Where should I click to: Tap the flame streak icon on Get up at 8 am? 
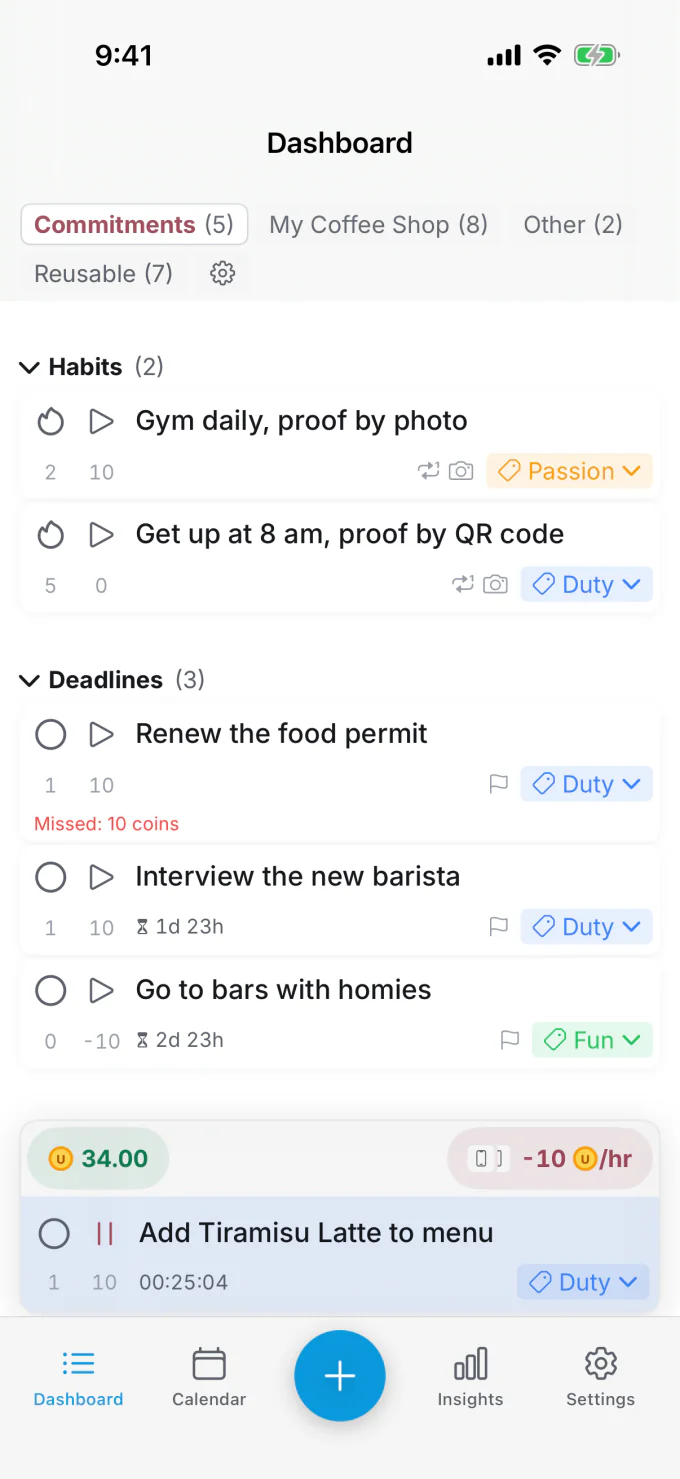50,535
